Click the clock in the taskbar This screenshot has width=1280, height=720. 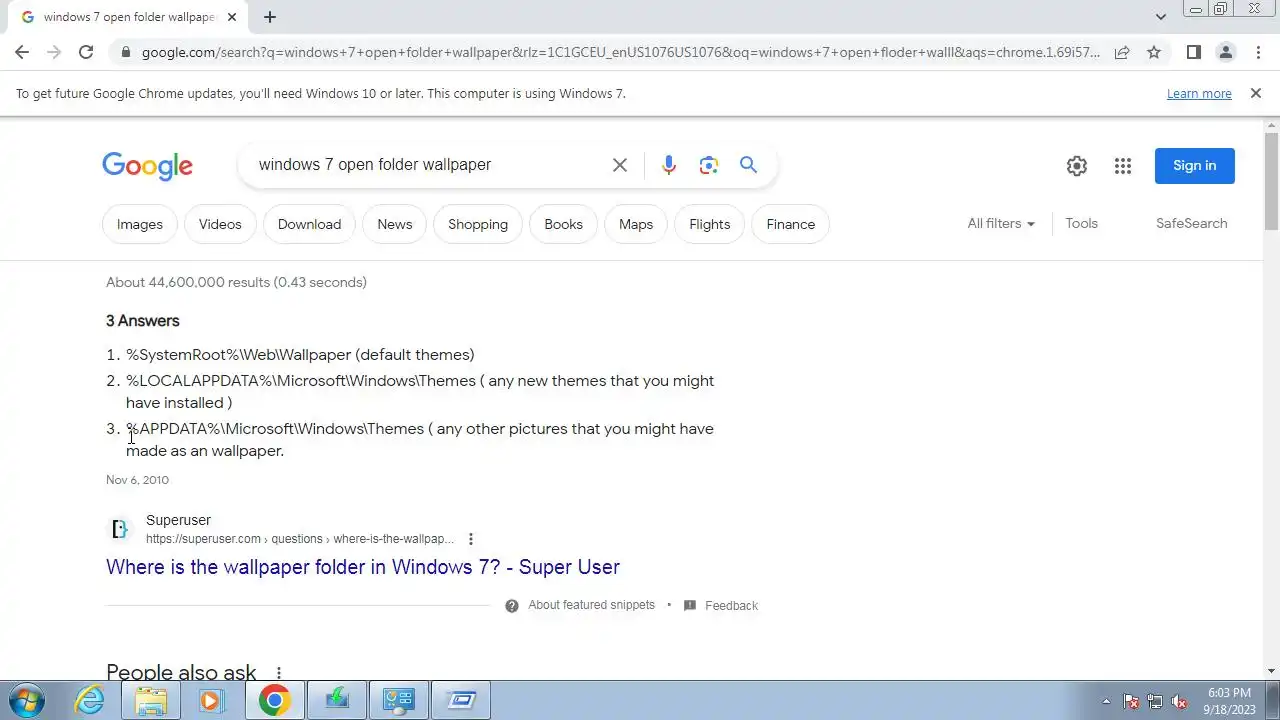click(x=1229, y=701)
